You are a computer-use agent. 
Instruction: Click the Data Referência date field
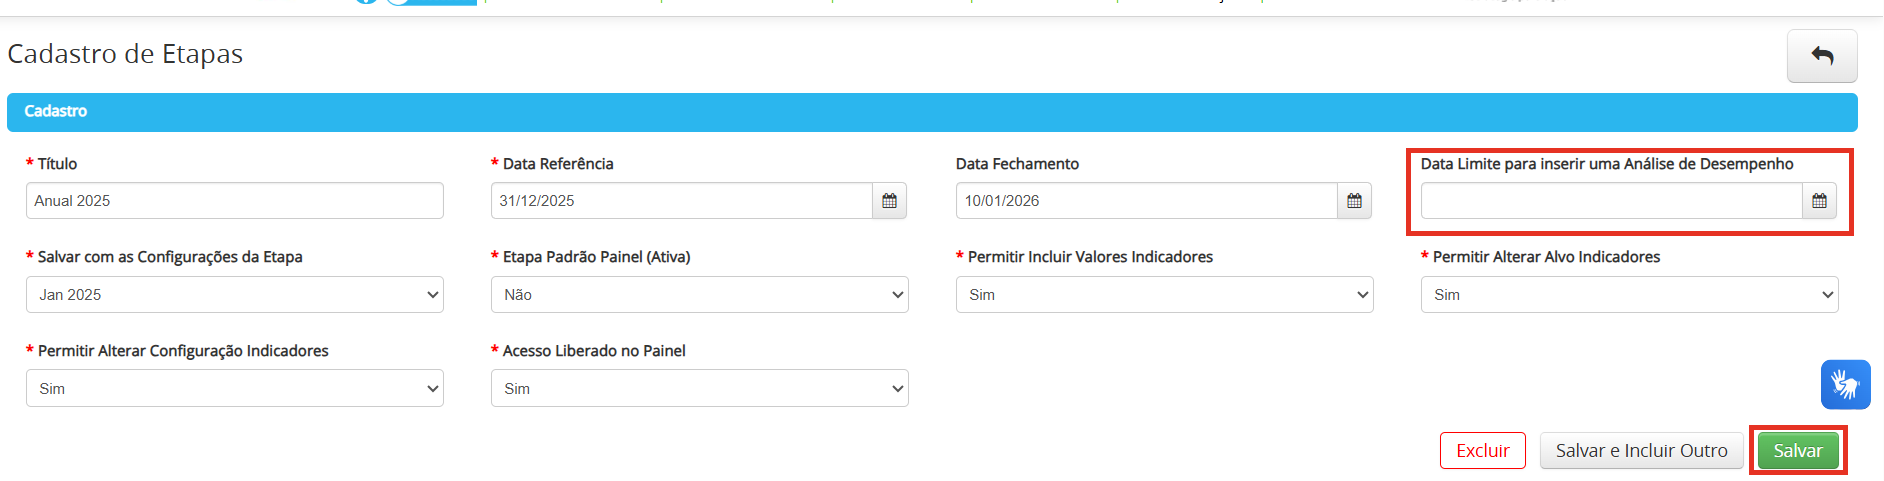pos(682,201)
